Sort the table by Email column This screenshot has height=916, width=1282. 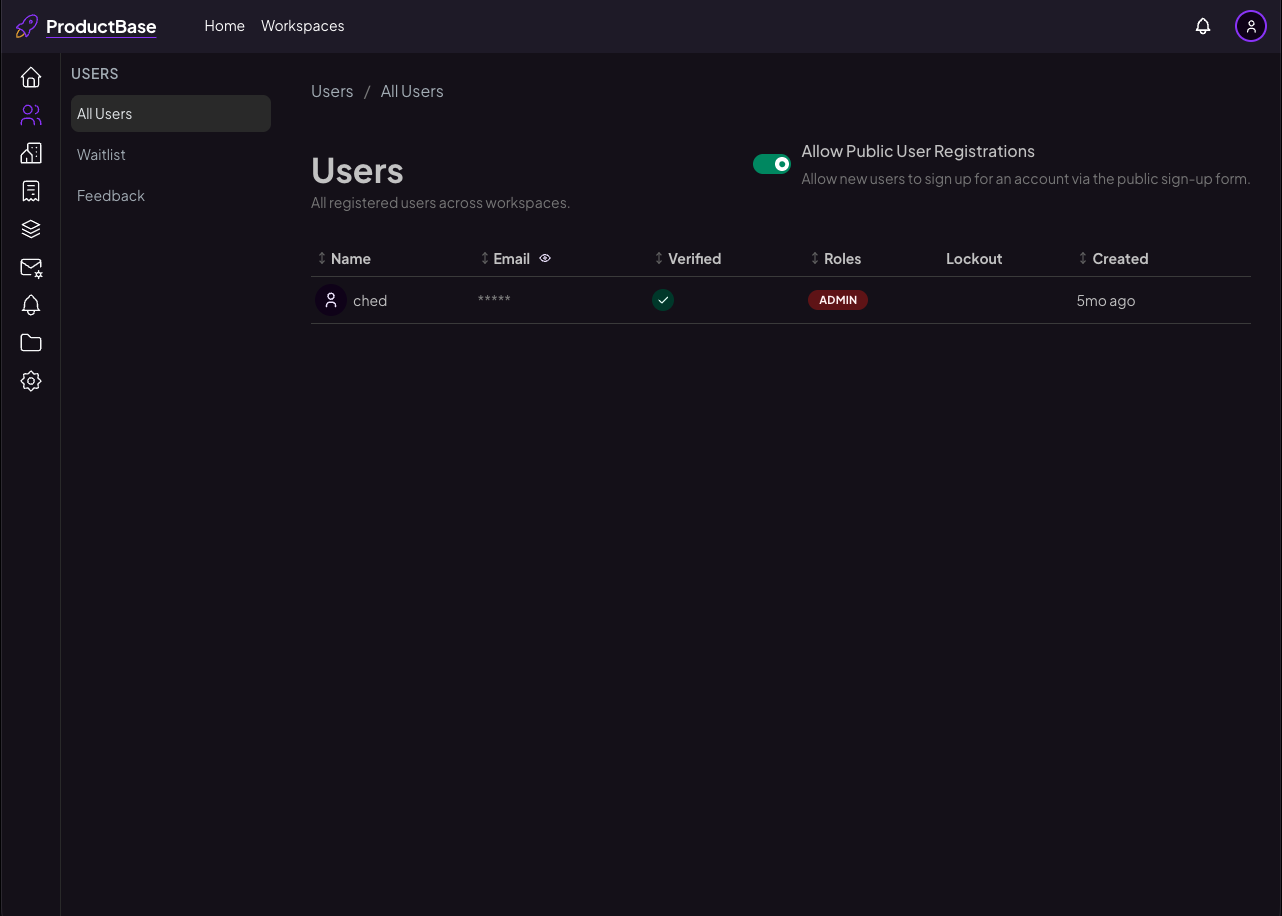[x=505, y=258]
